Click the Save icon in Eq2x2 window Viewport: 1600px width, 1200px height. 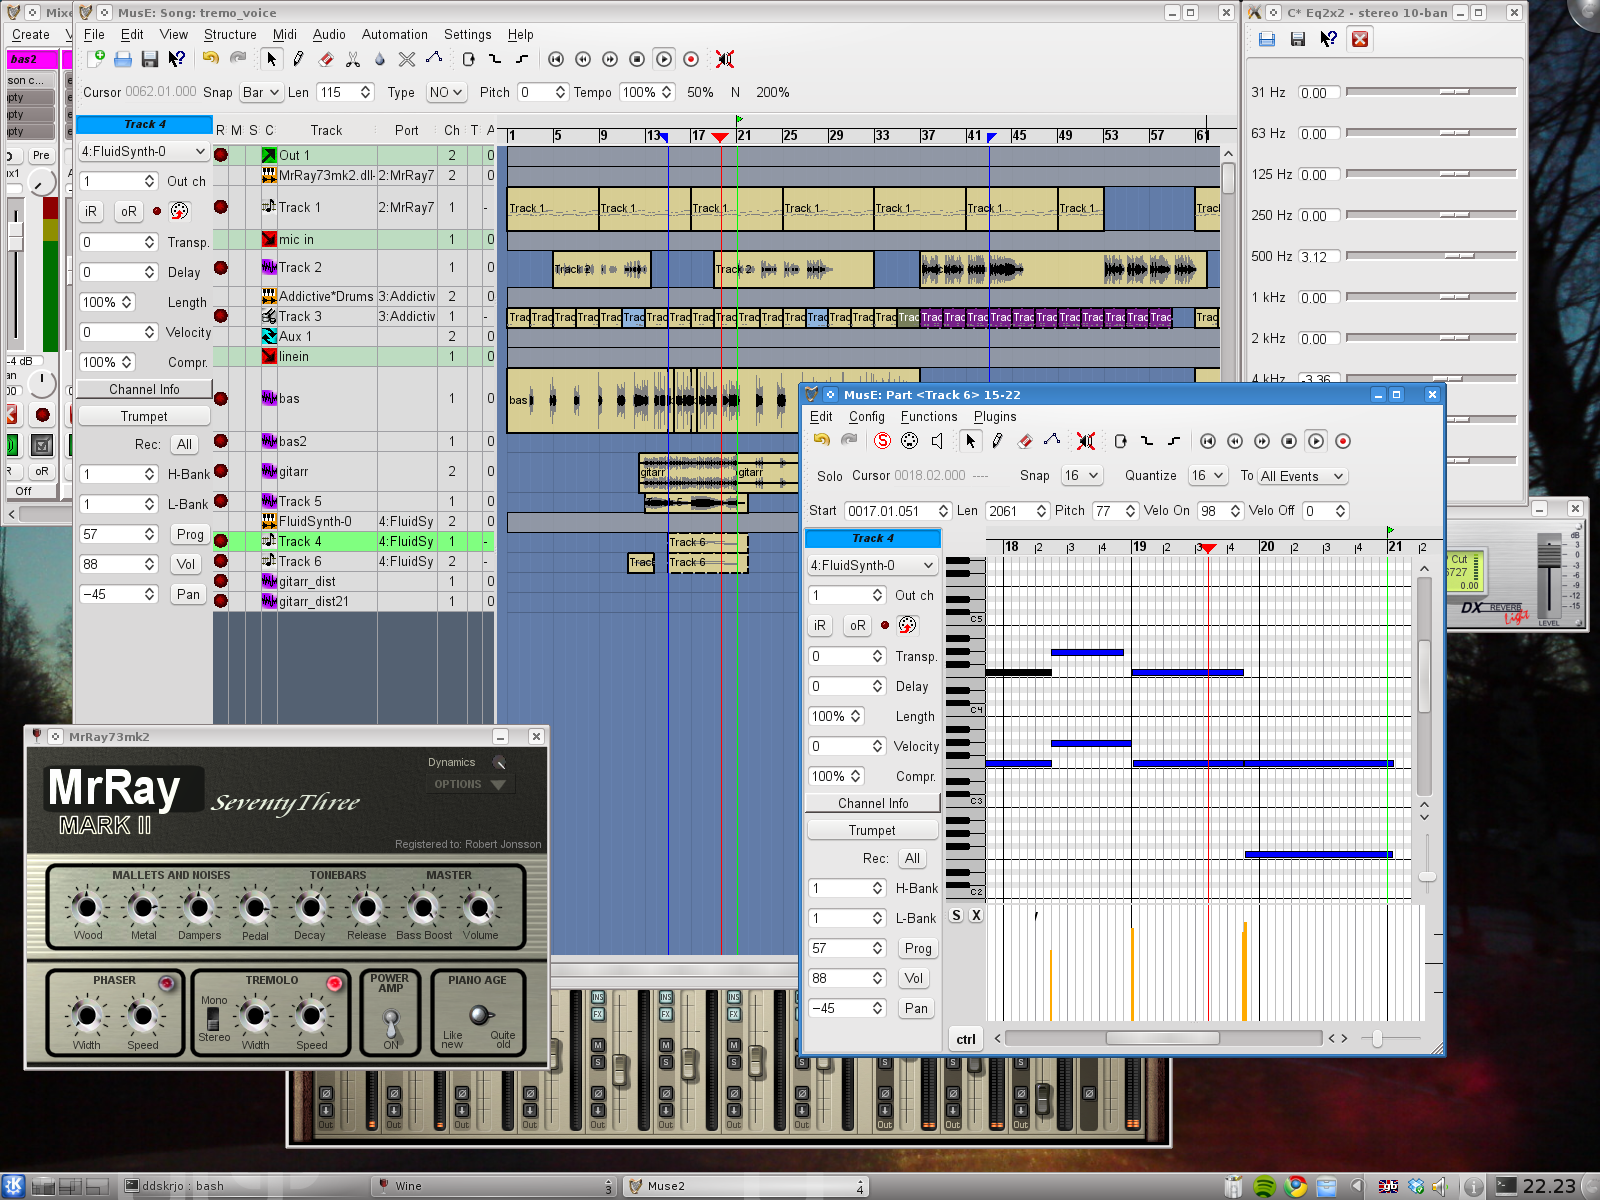coord(1297,39)
